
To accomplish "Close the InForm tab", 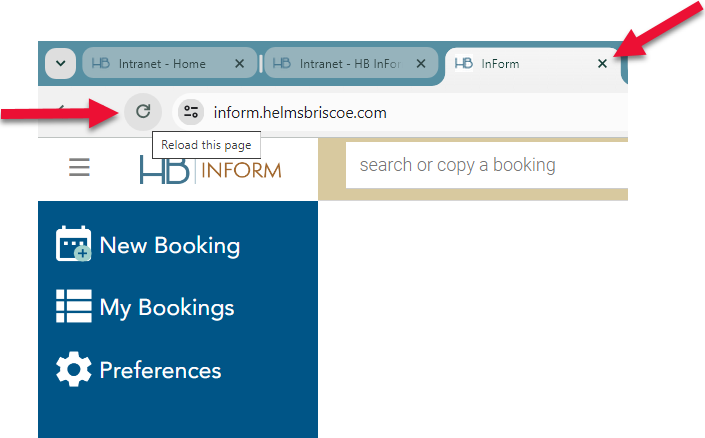I will point(602,64).
